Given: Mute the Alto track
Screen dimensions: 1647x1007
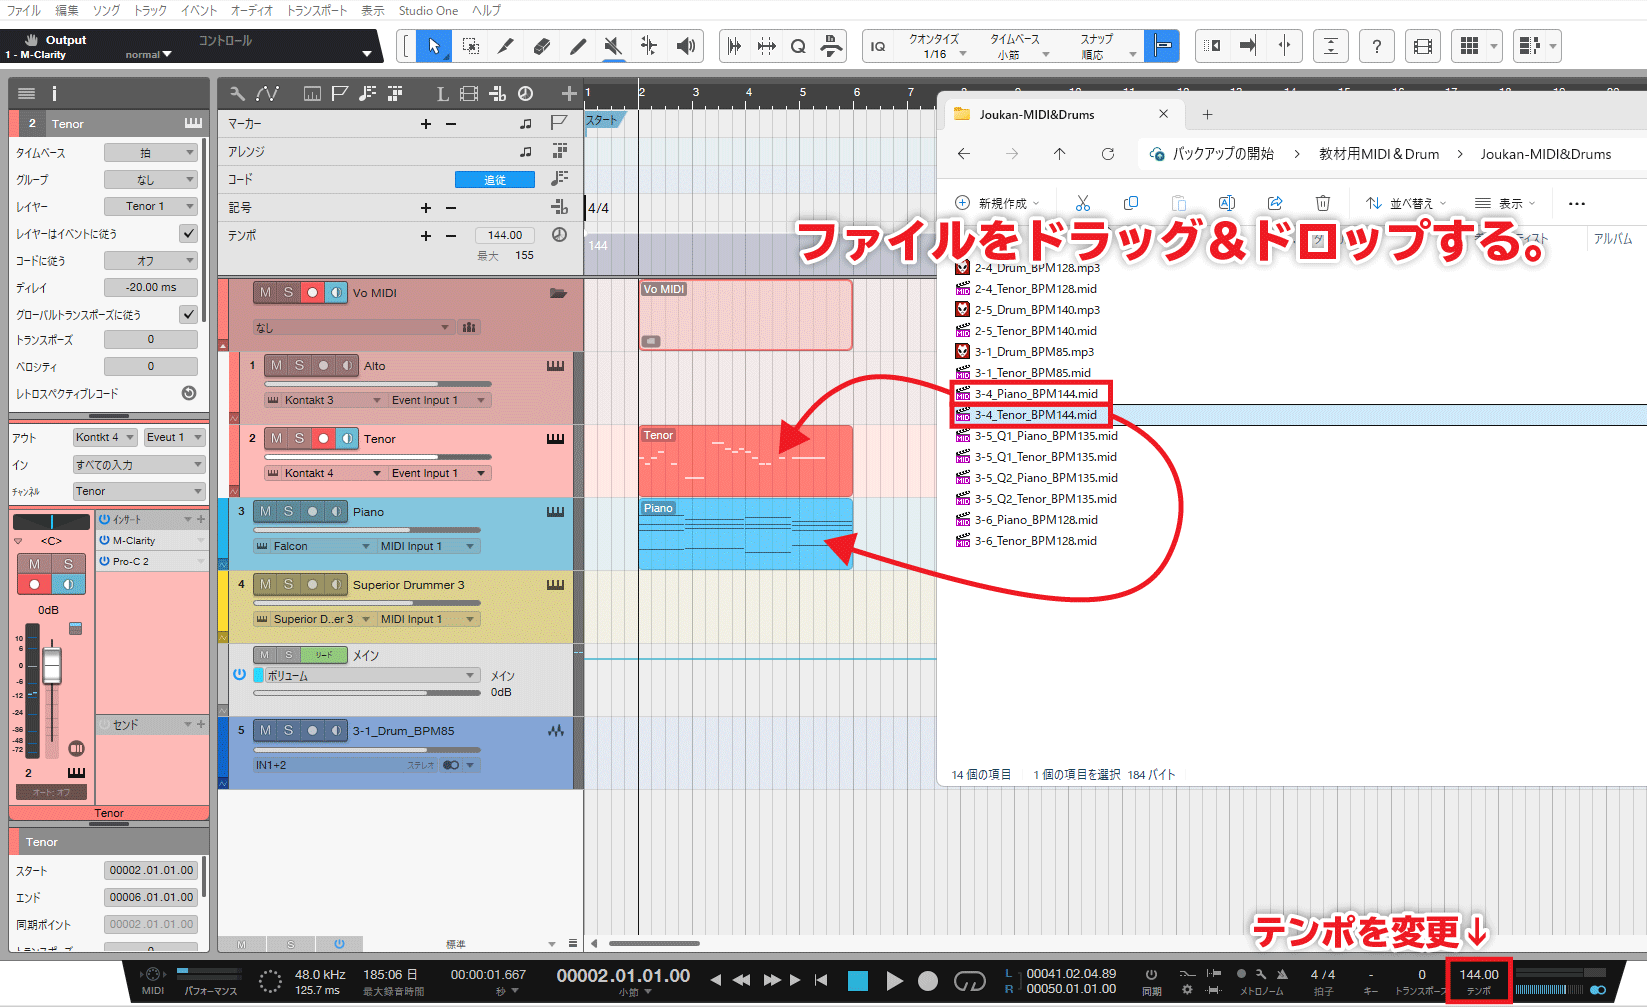Looking at the screenshot, I should pos(276,366).
